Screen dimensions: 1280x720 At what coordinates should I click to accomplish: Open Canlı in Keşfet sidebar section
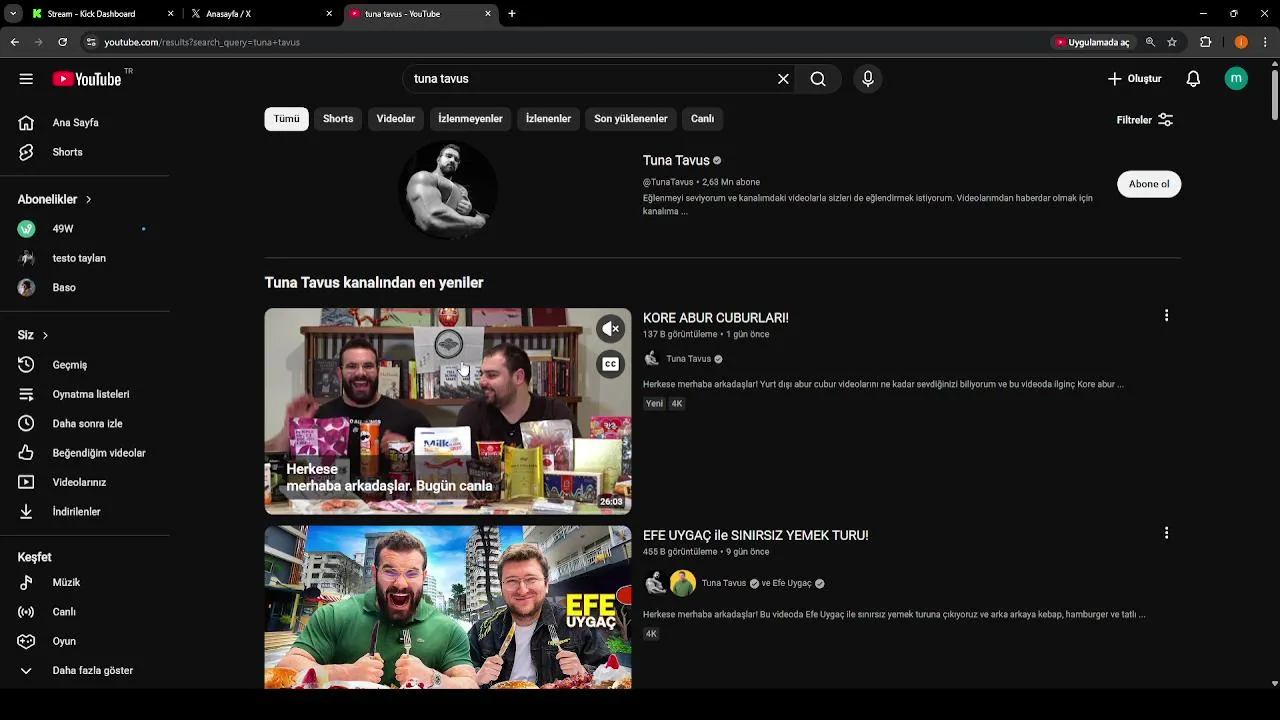pyautogui.click(x=85, y=612)
